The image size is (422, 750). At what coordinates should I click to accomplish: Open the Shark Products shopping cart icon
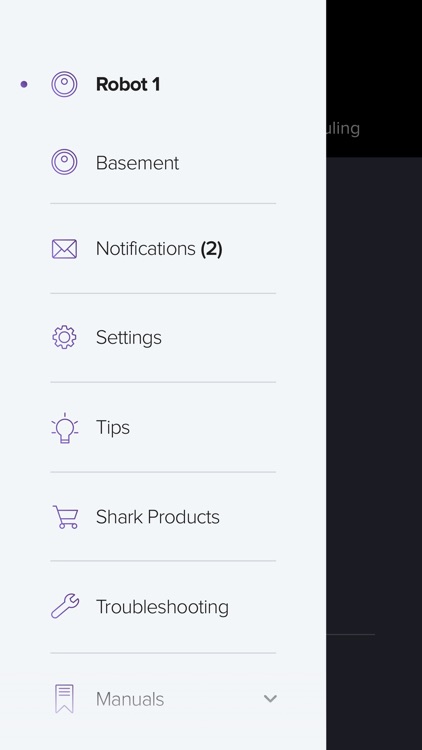click(65, 517)
